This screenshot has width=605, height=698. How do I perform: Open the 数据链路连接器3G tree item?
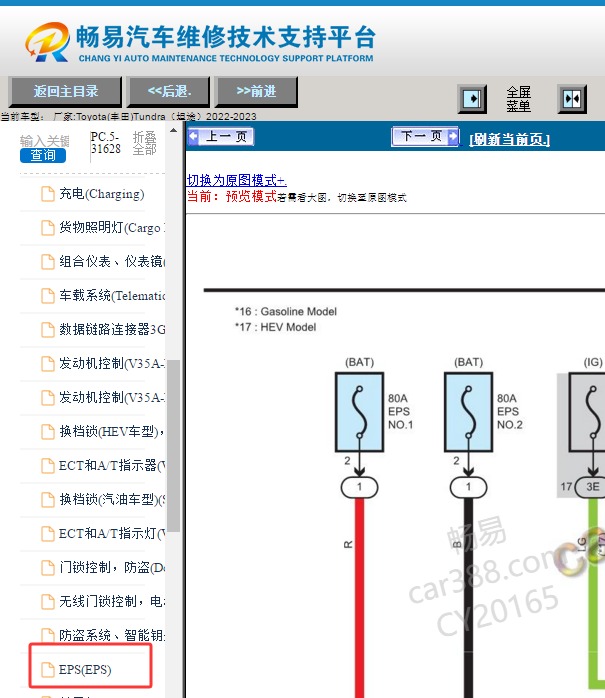[x=111, y=329]
